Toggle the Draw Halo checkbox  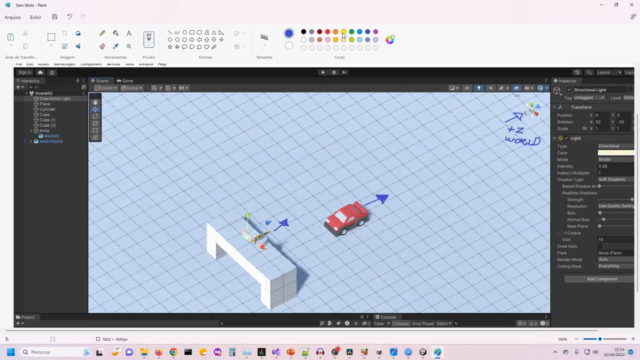click(x=600, y=246)
